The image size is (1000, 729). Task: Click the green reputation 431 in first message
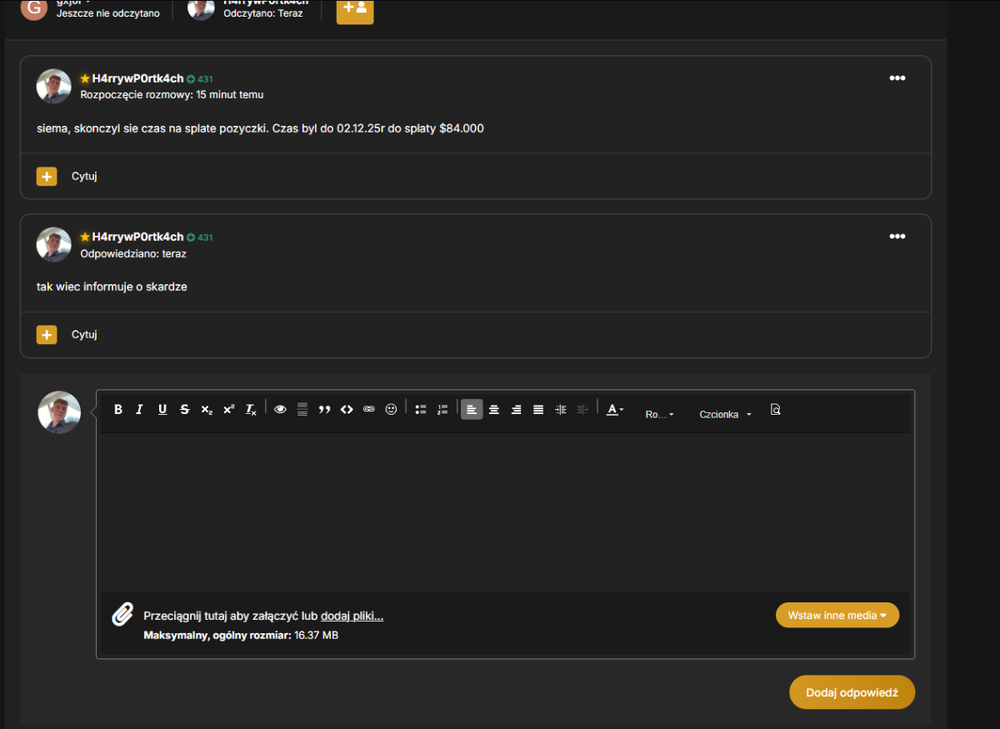pyautogui.click(x=200, y=79)
